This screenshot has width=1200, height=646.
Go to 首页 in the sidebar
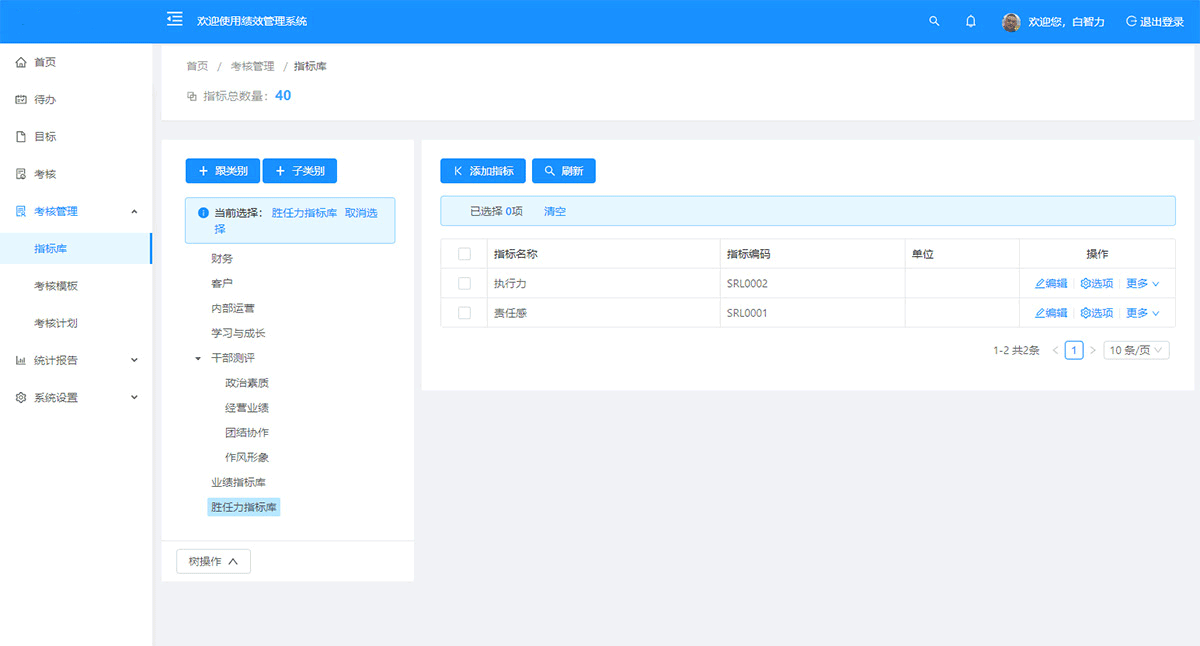[45, 62]
